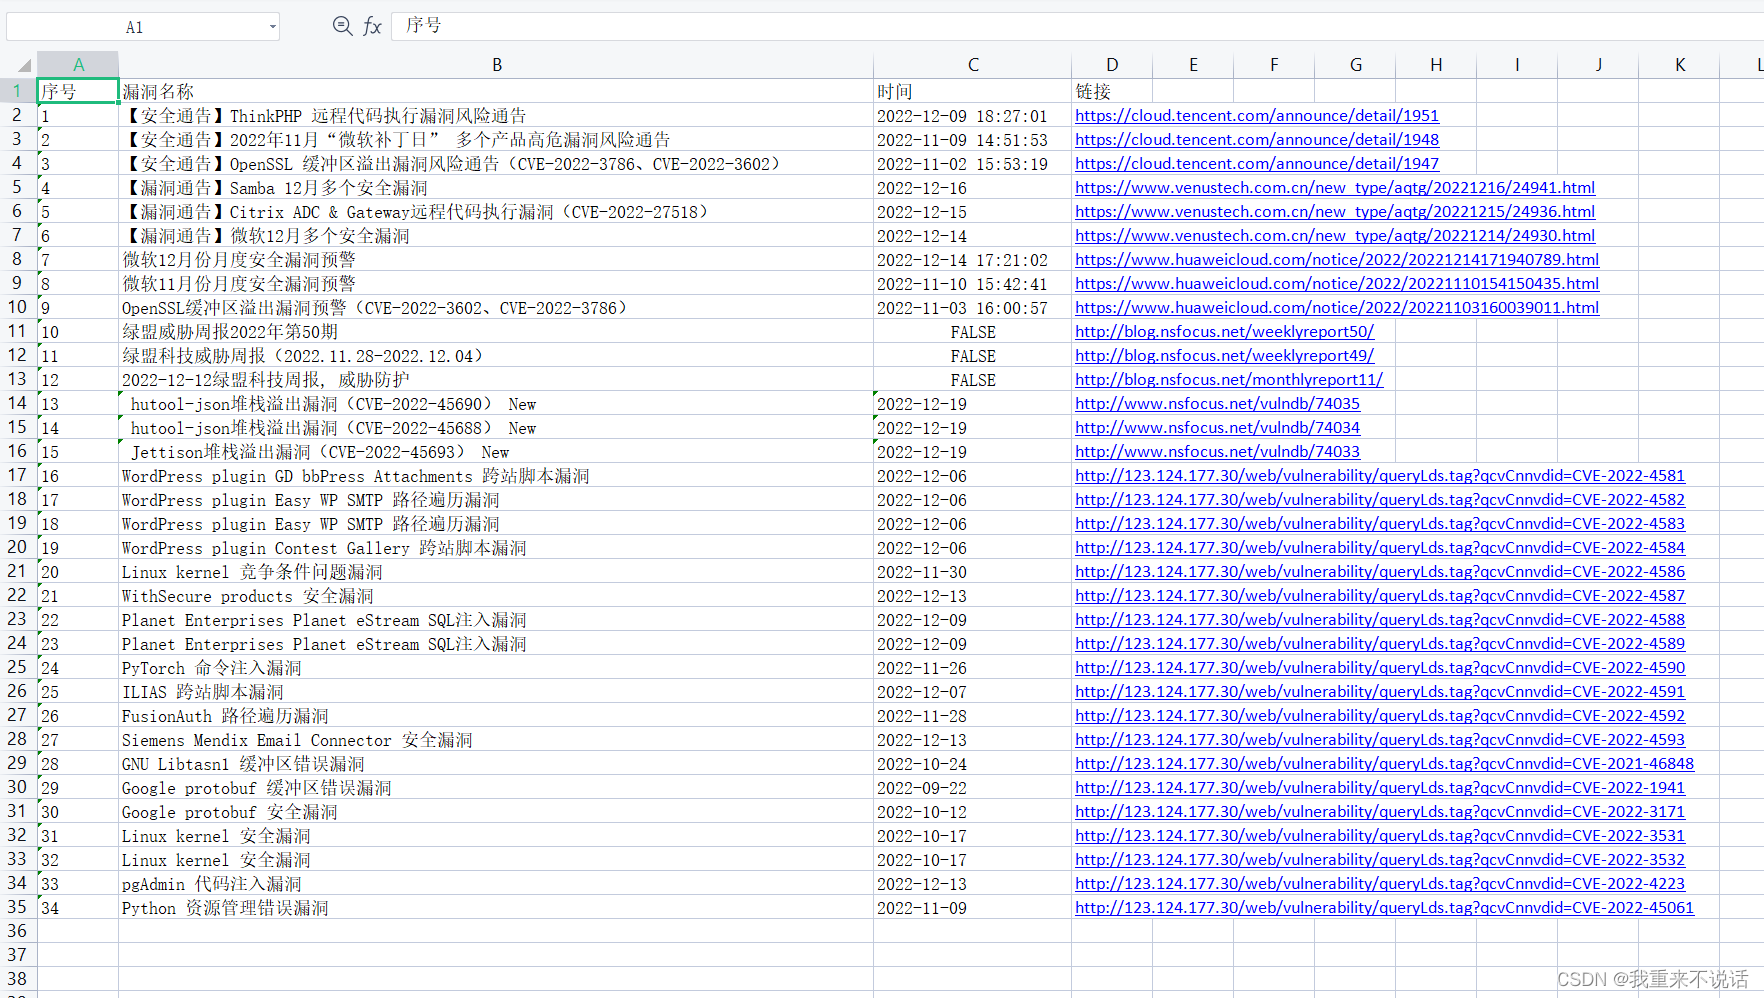Select the FALSE cell in row 11

tap(973, 331)
